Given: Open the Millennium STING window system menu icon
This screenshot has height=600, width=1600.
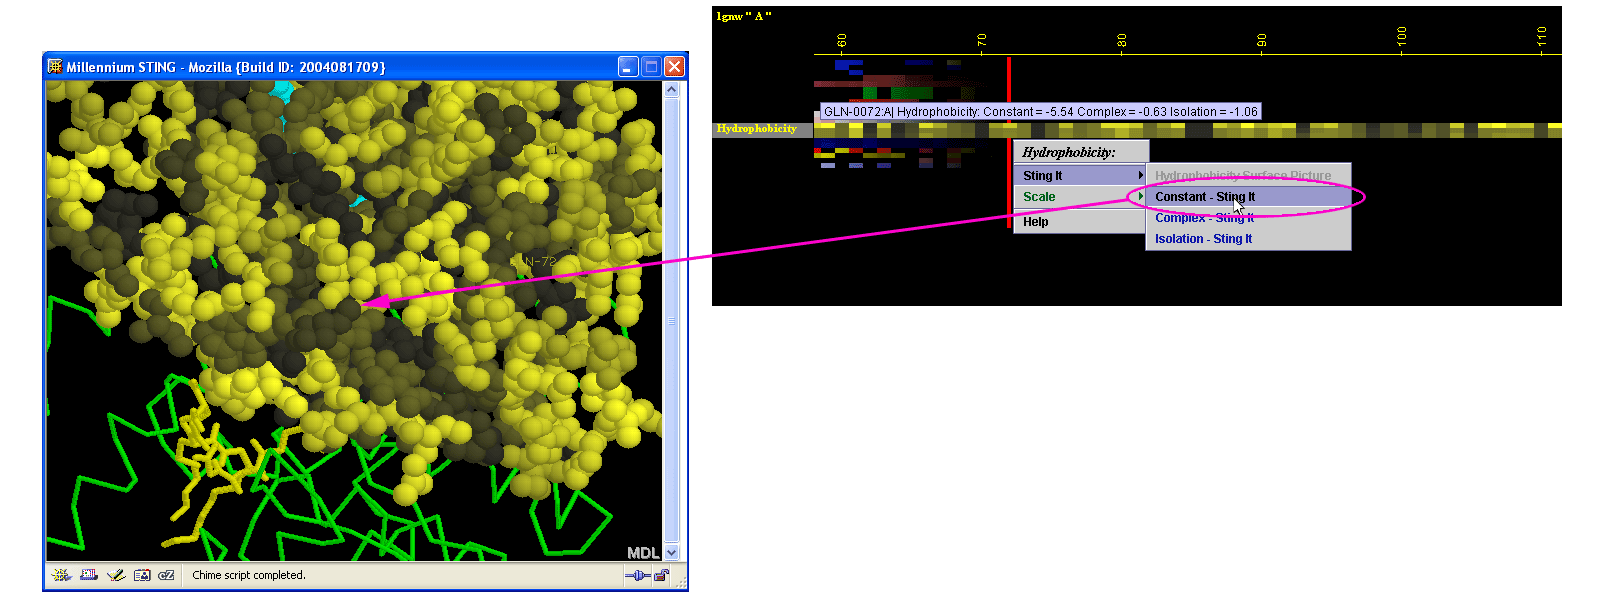Looking at the screenshot, I should 55,67.
